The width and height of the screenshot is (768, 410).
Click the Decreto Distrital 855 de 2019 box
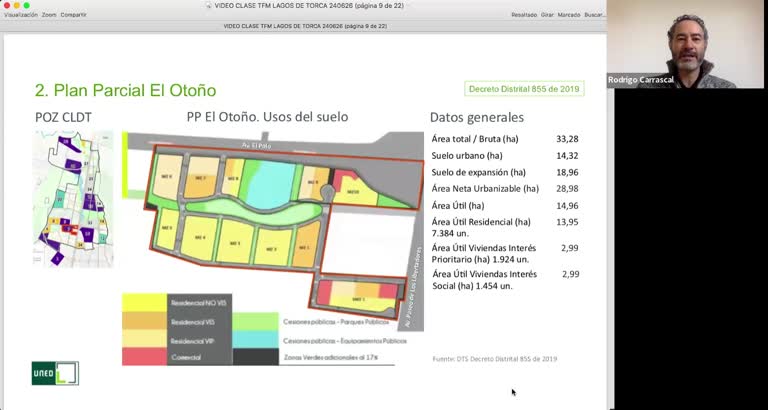coord(524,89)
